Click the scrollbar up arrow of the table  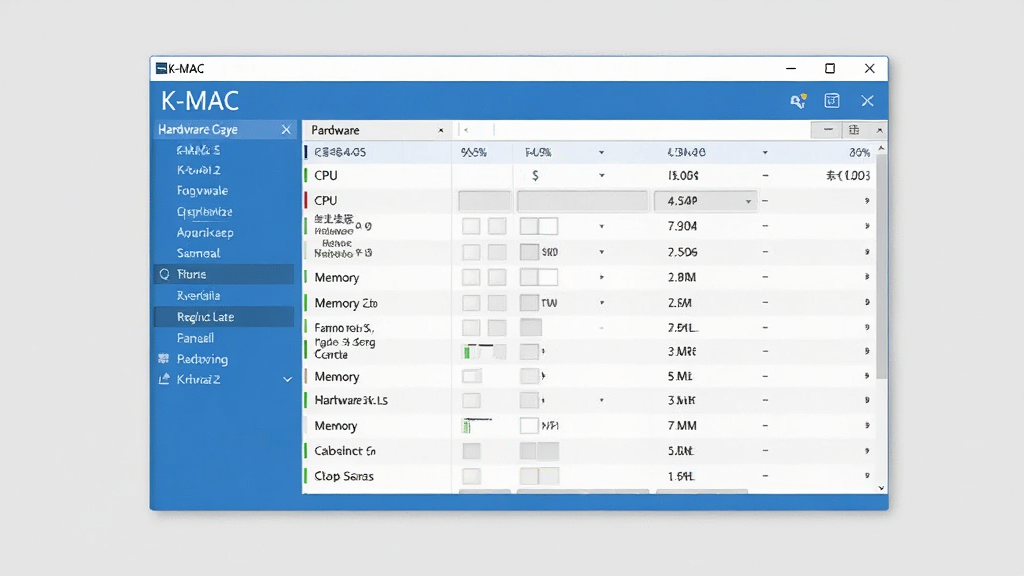click(882, 148)
